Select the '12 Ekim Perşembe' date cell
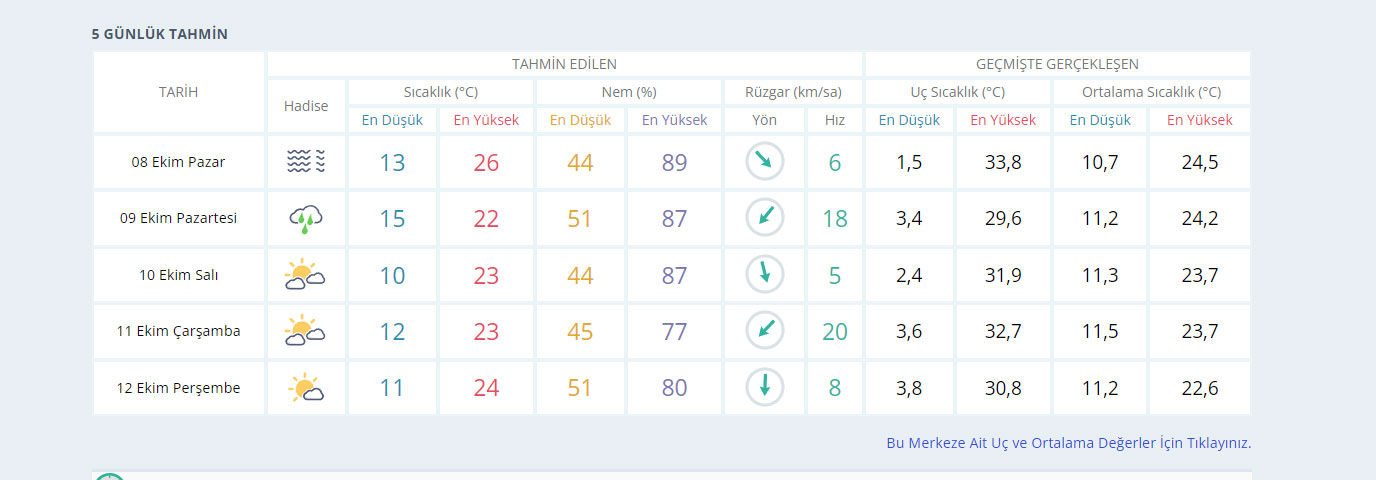The image size is (1376, 480). point(178,388)
